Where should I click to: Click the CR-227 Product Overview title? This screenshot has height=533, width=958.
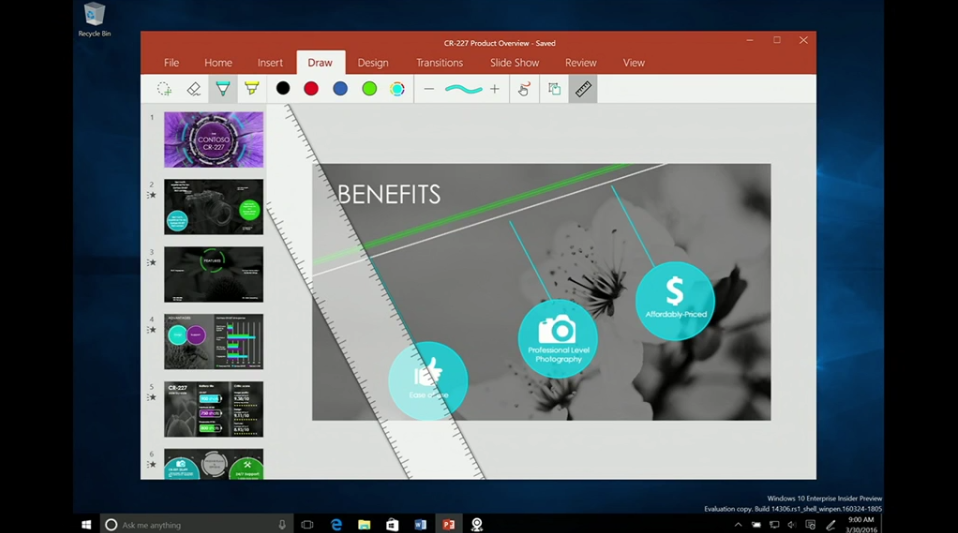[x=499, y=43]
